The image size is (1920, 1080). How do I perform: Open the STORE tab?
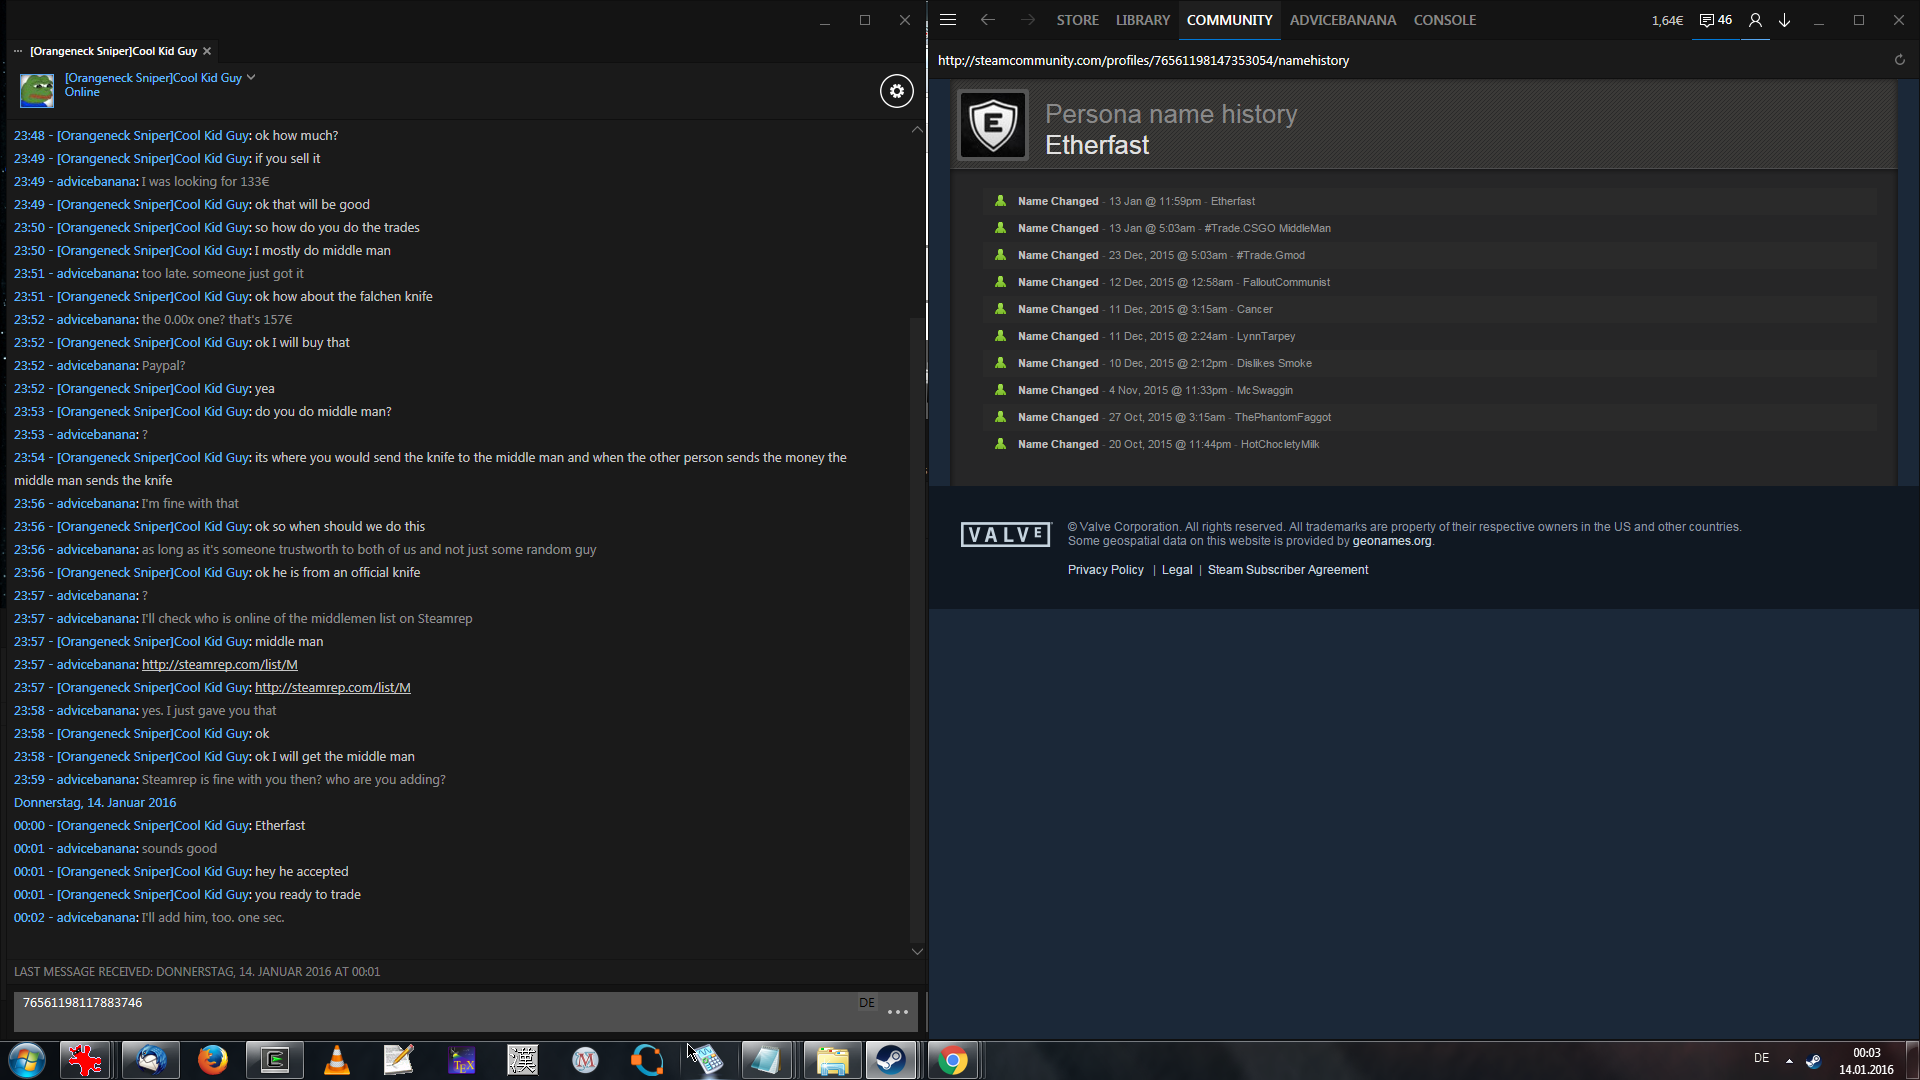(x=1077, y=20)
